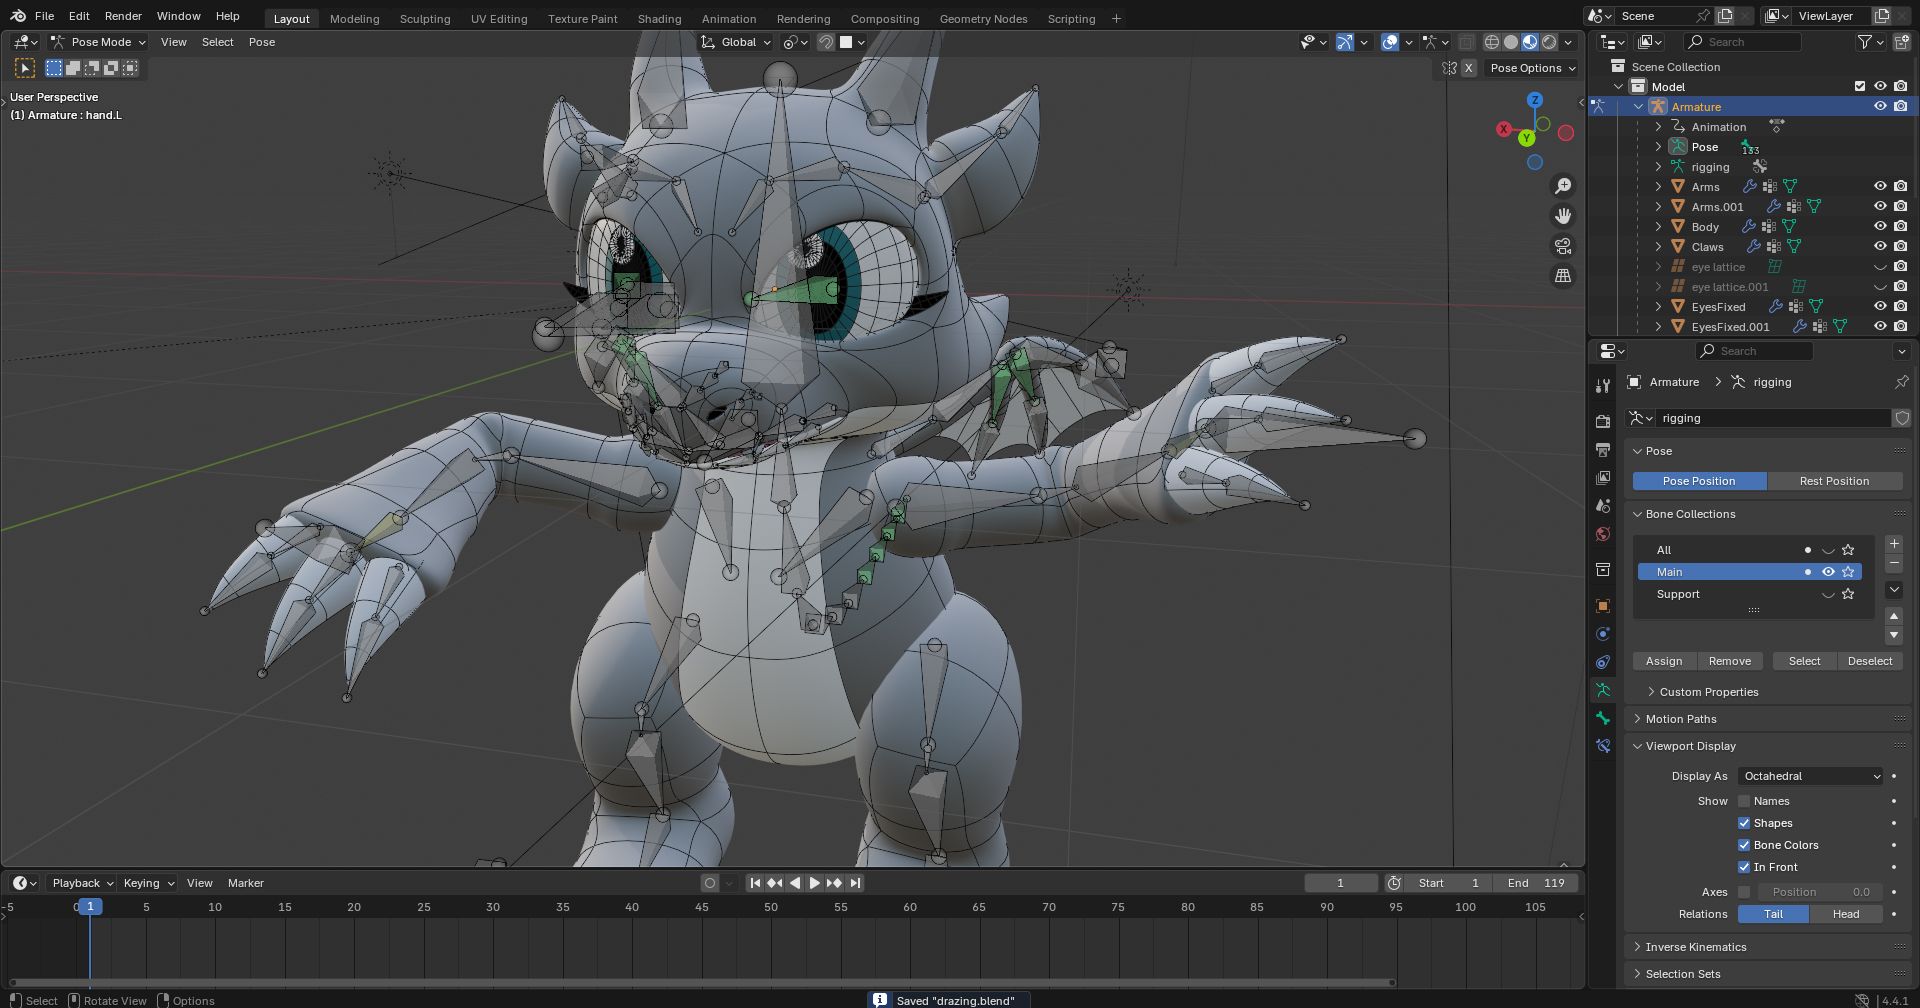
Task: Uncheck Bone Colors option
Action: click(x=1744, y=845)
